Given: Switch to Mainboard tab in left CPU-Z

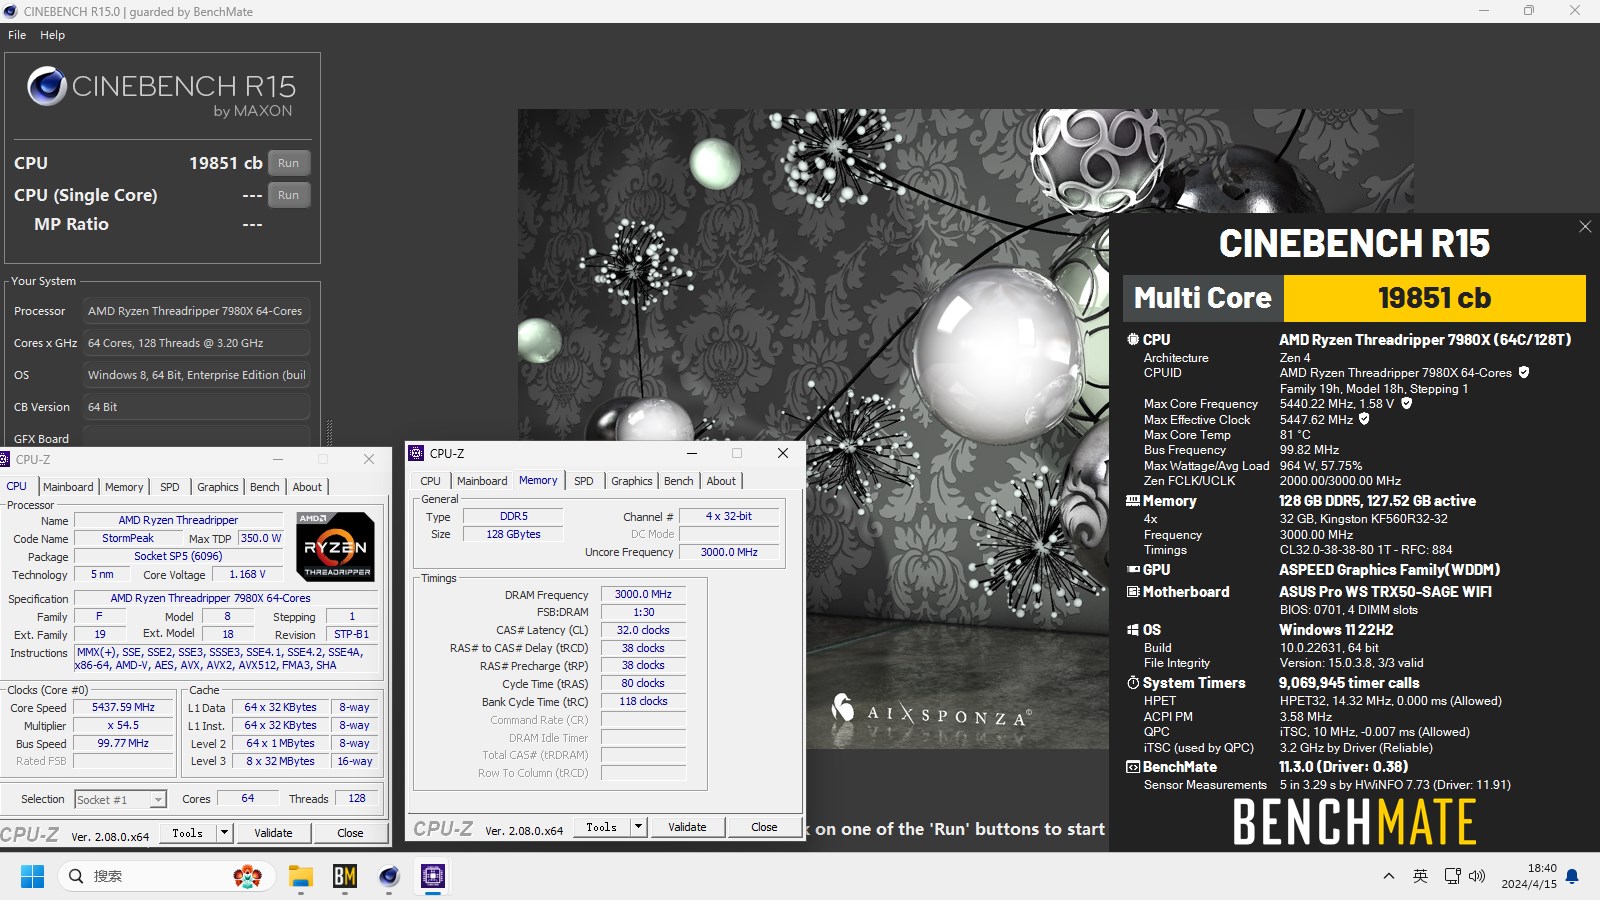Looking at the screenshot, I should 68,487.
